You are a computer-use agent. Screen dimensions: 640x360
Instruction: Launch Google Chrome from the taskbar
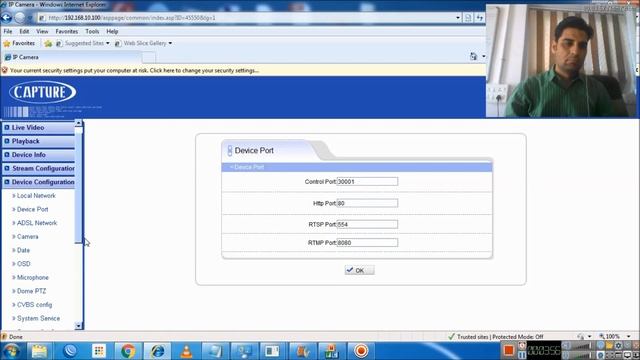(x=128, y=351)
